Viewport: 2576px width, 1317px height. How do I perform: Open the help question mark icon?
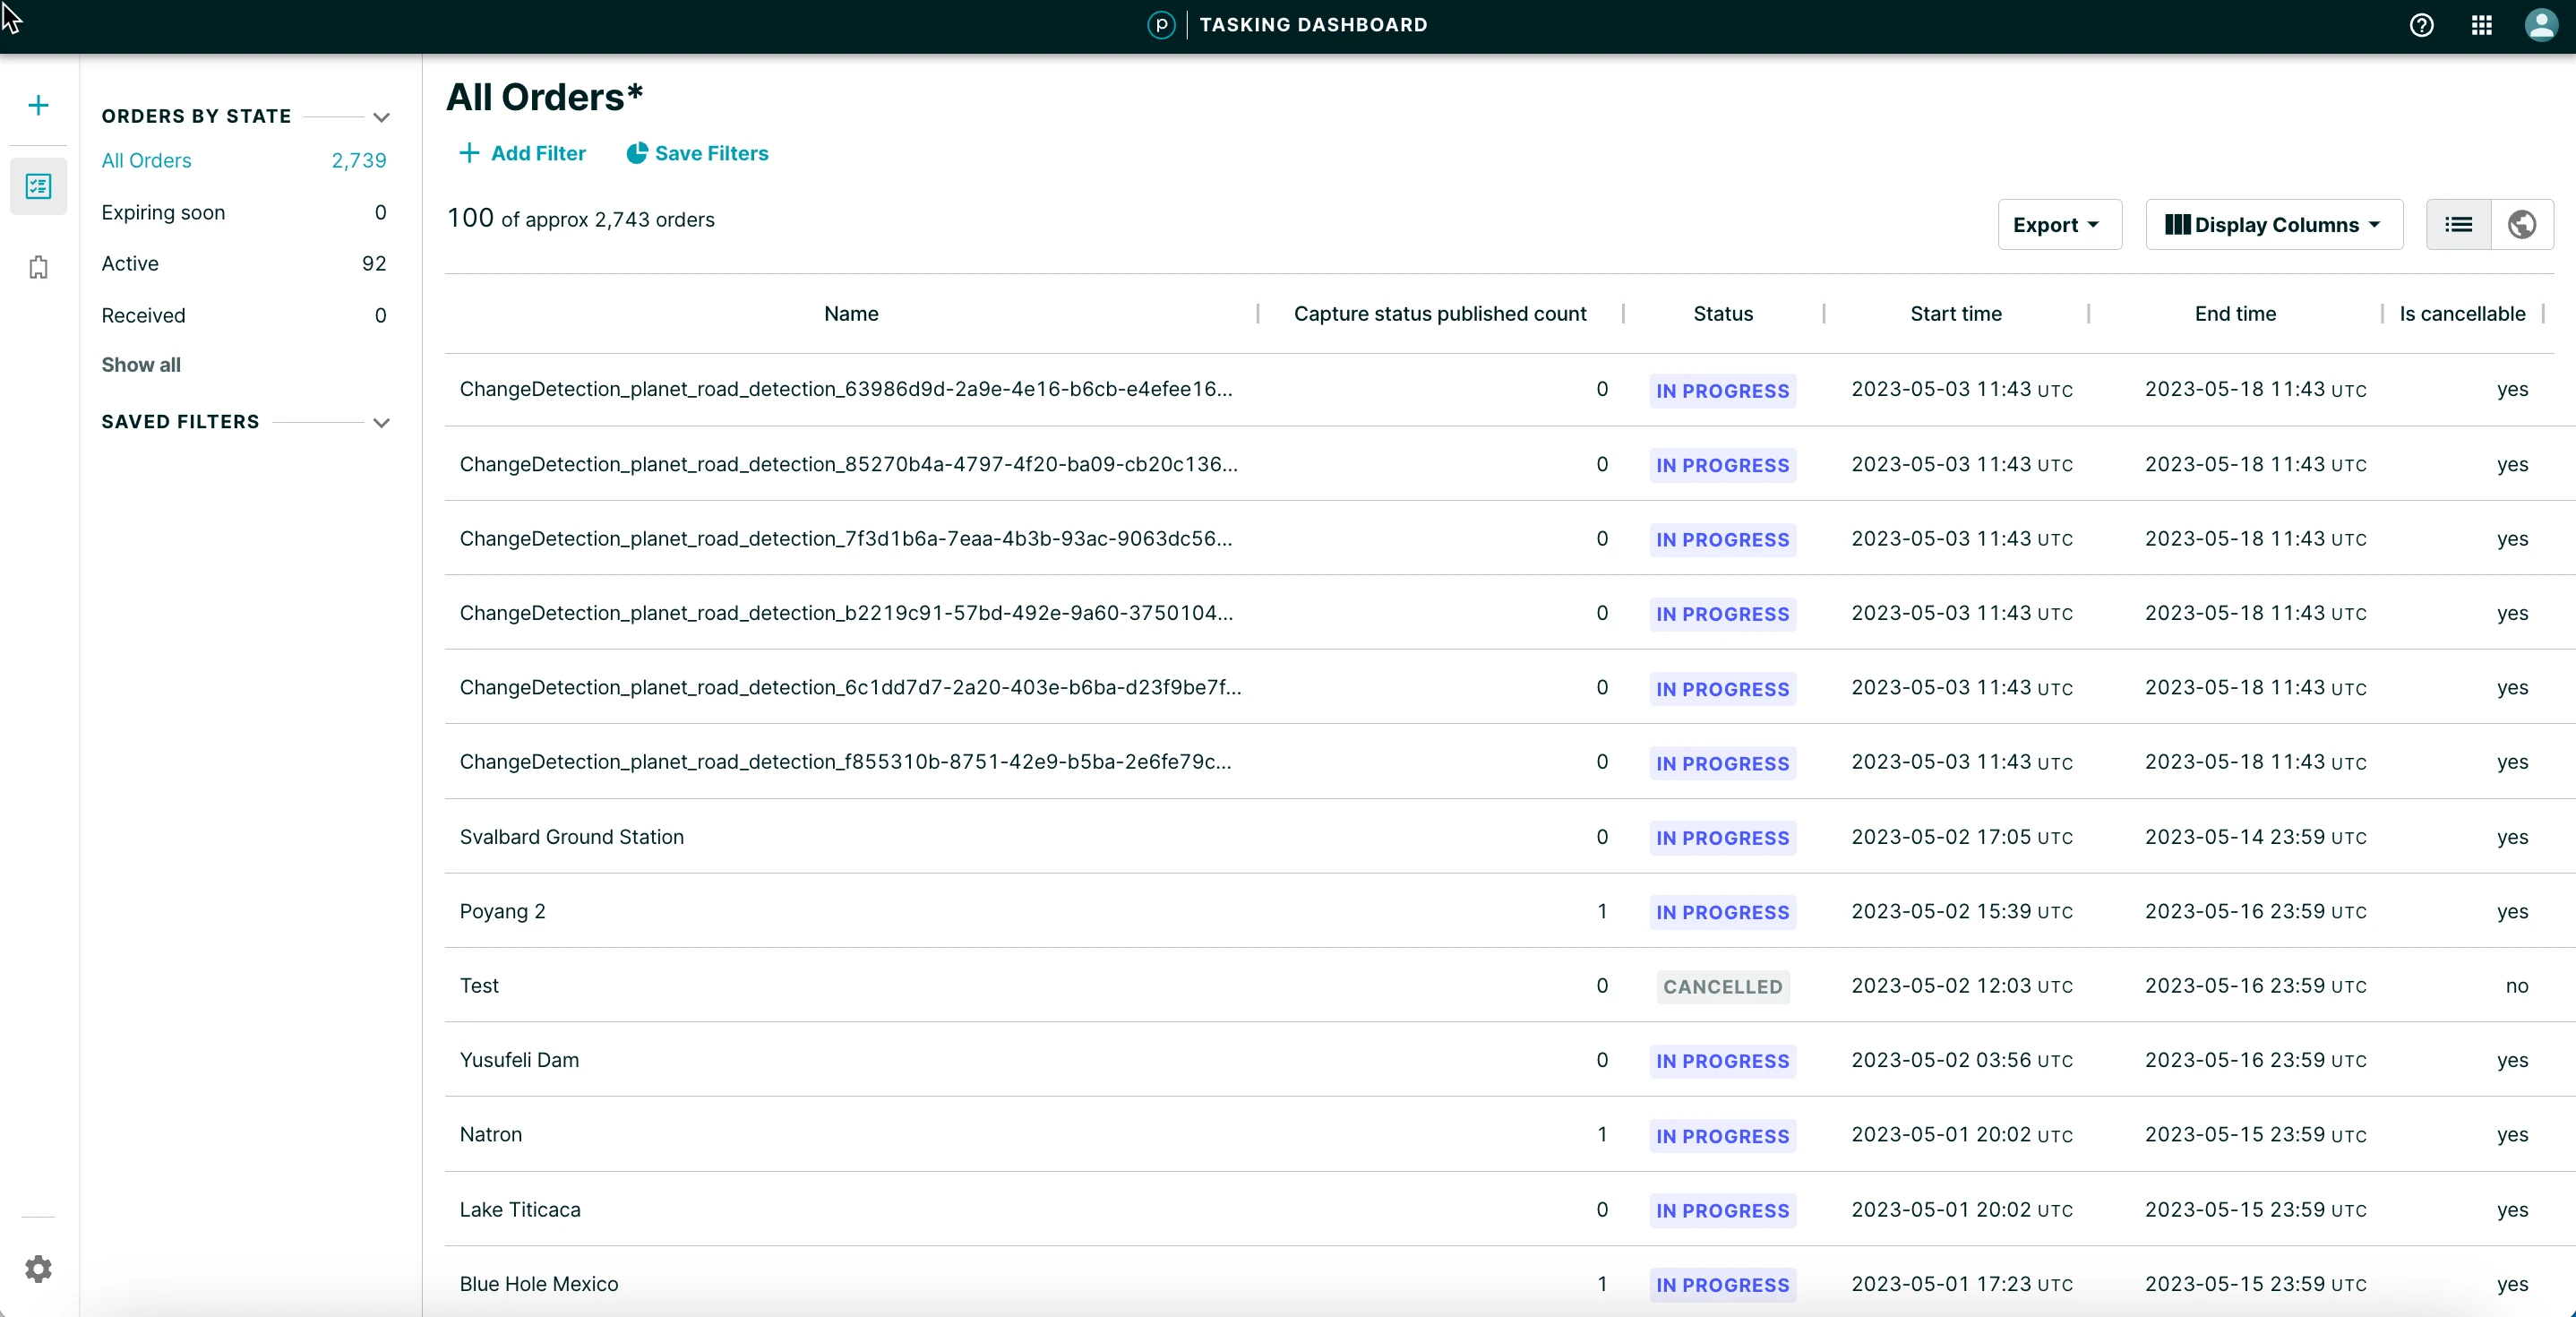click(2421, 25)
